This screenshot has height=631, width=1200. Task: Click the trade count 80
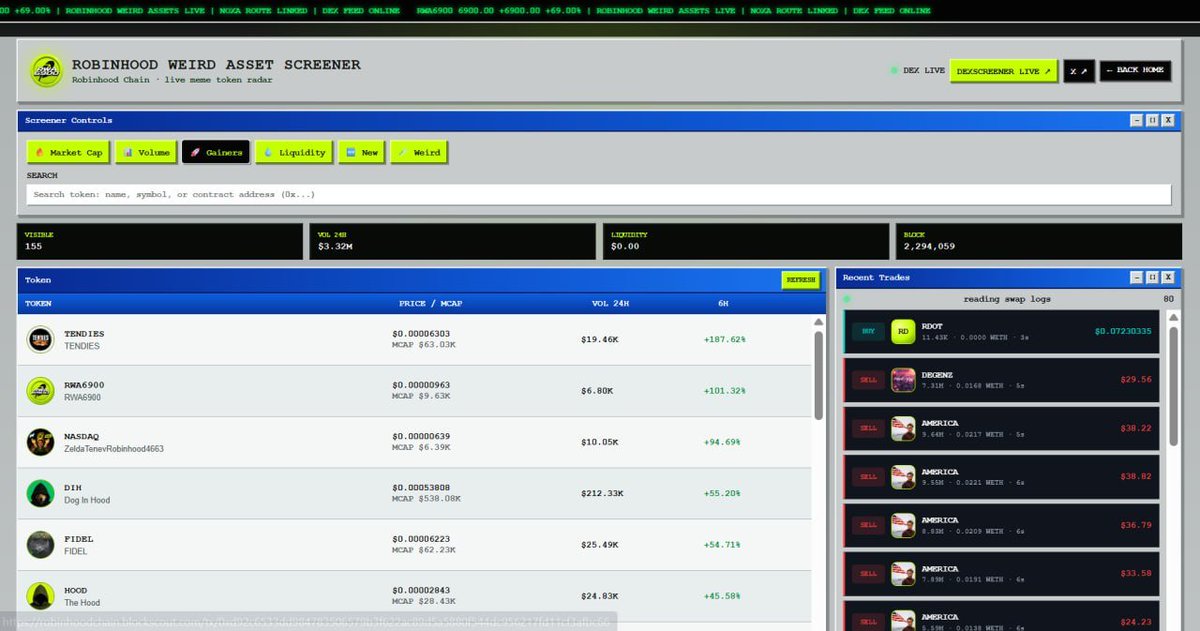1169,299
